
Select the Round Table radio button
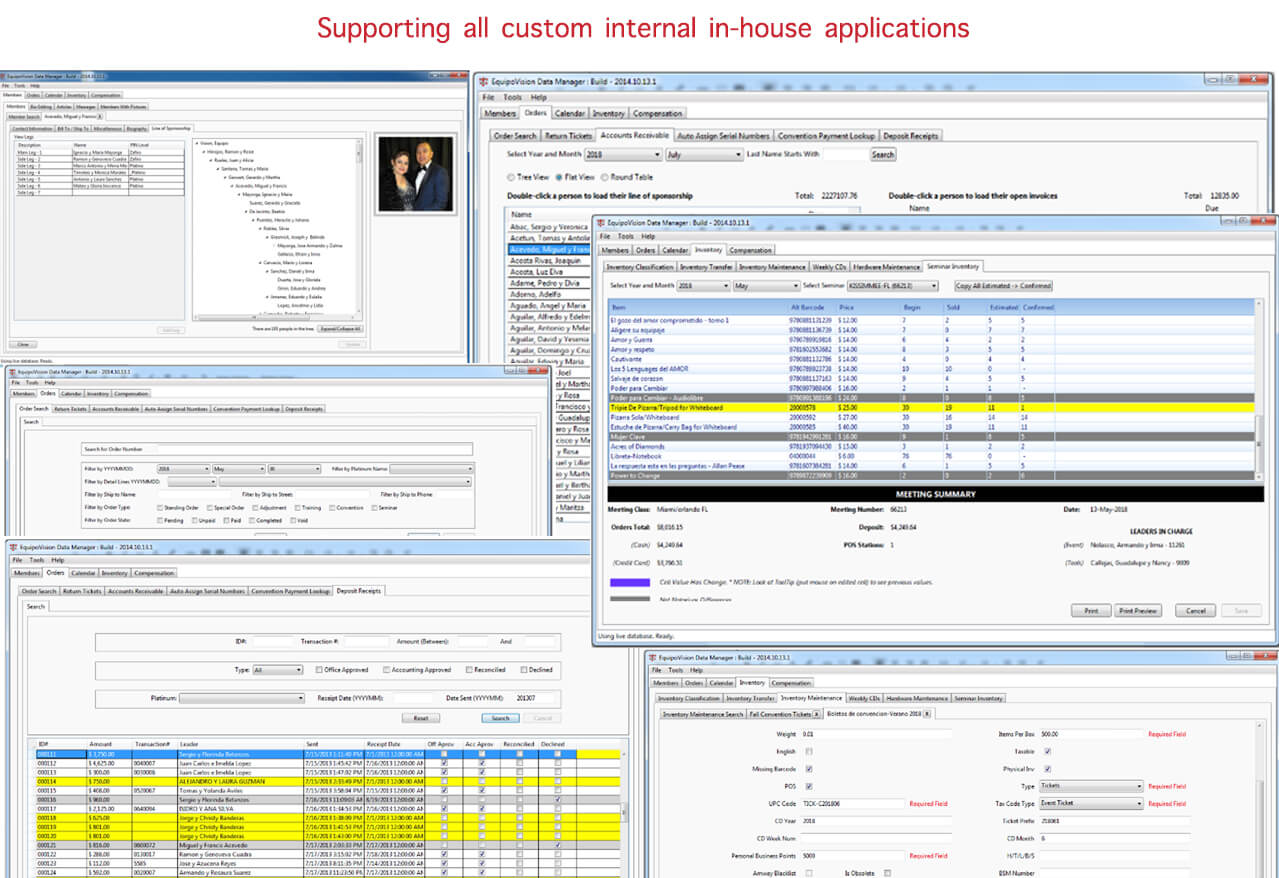point(604,177)
